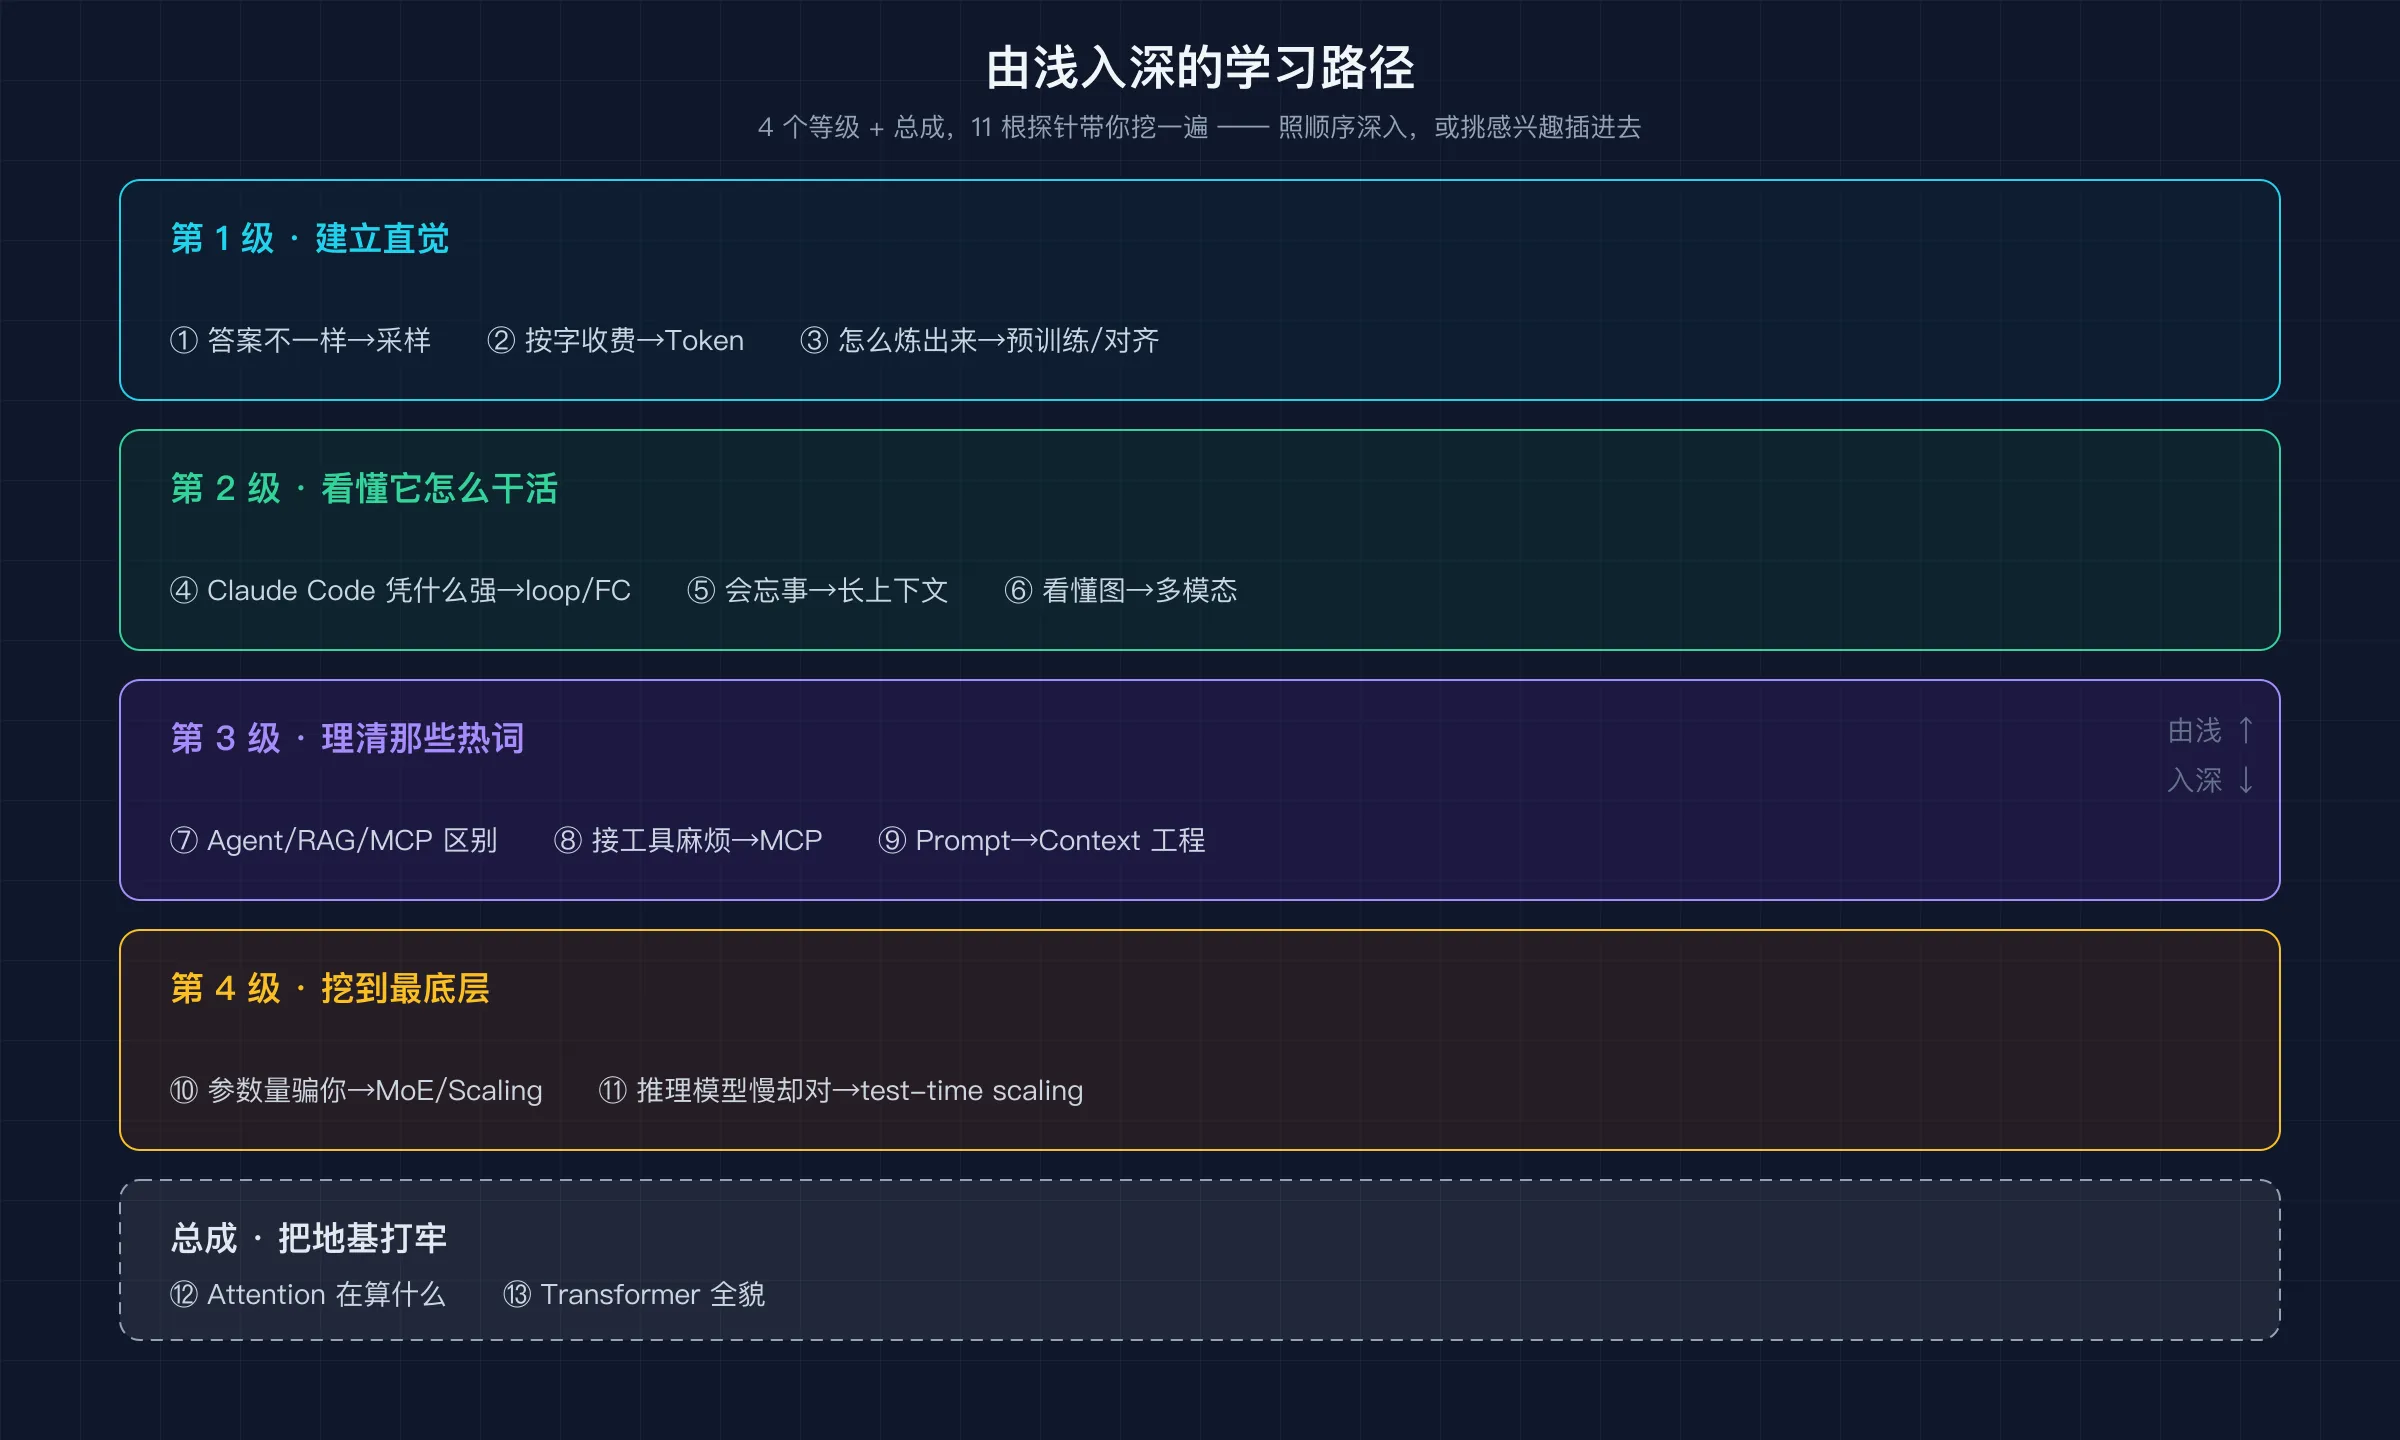
Task: Open item ② 按字收费→Token
Action: click(615, 340)
